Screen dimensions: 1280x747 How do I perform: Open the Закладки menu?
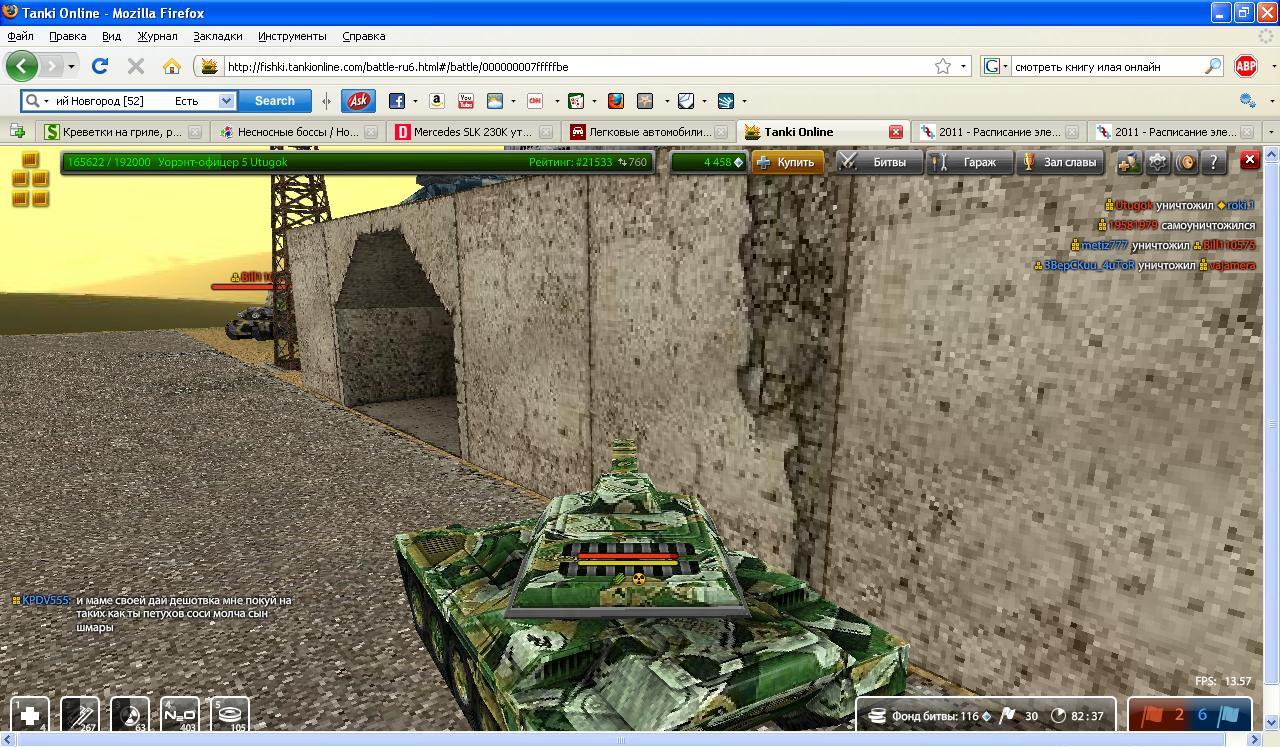[x=218, y=36]
